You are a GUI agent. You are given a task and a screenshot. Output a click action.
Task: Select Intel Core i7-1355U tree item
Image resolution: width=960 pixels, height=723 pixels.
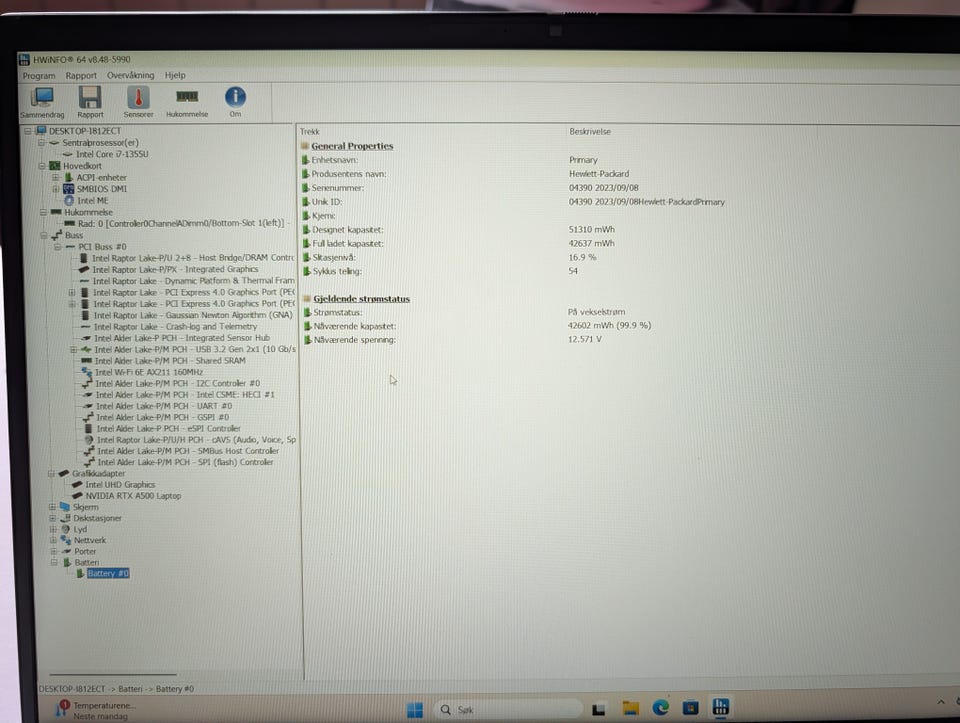pos(112,154)
